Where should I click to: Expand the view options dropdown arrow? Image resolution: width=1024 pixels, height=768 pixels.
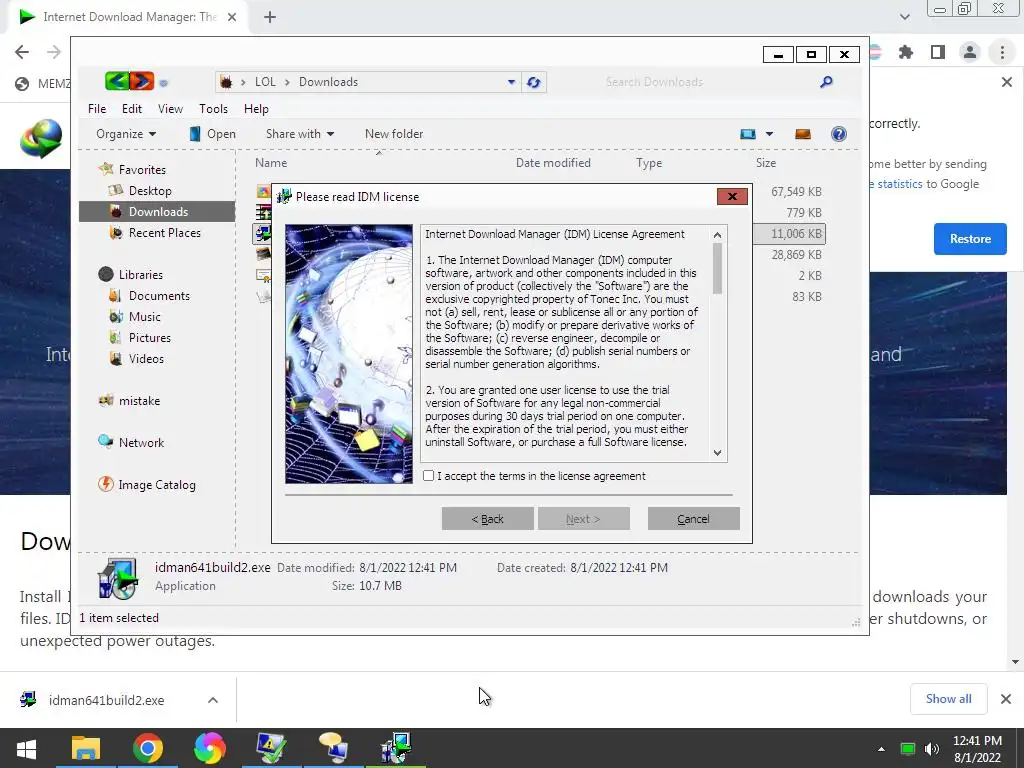[769, 134]
